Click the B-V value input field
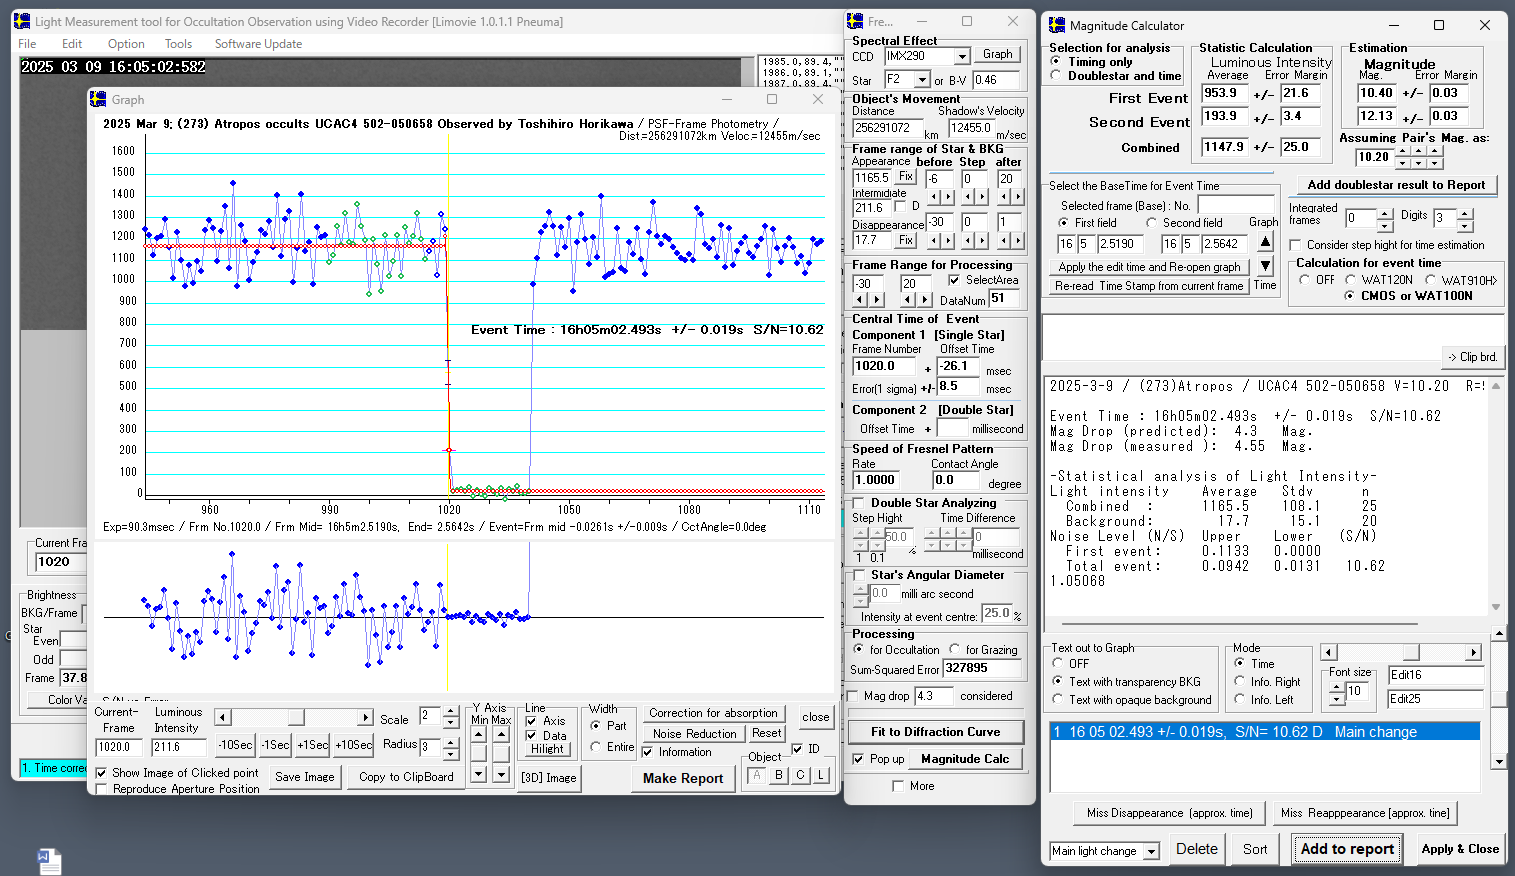Image resolution: width=1515 pixels, height=876 pixels. 995,80
